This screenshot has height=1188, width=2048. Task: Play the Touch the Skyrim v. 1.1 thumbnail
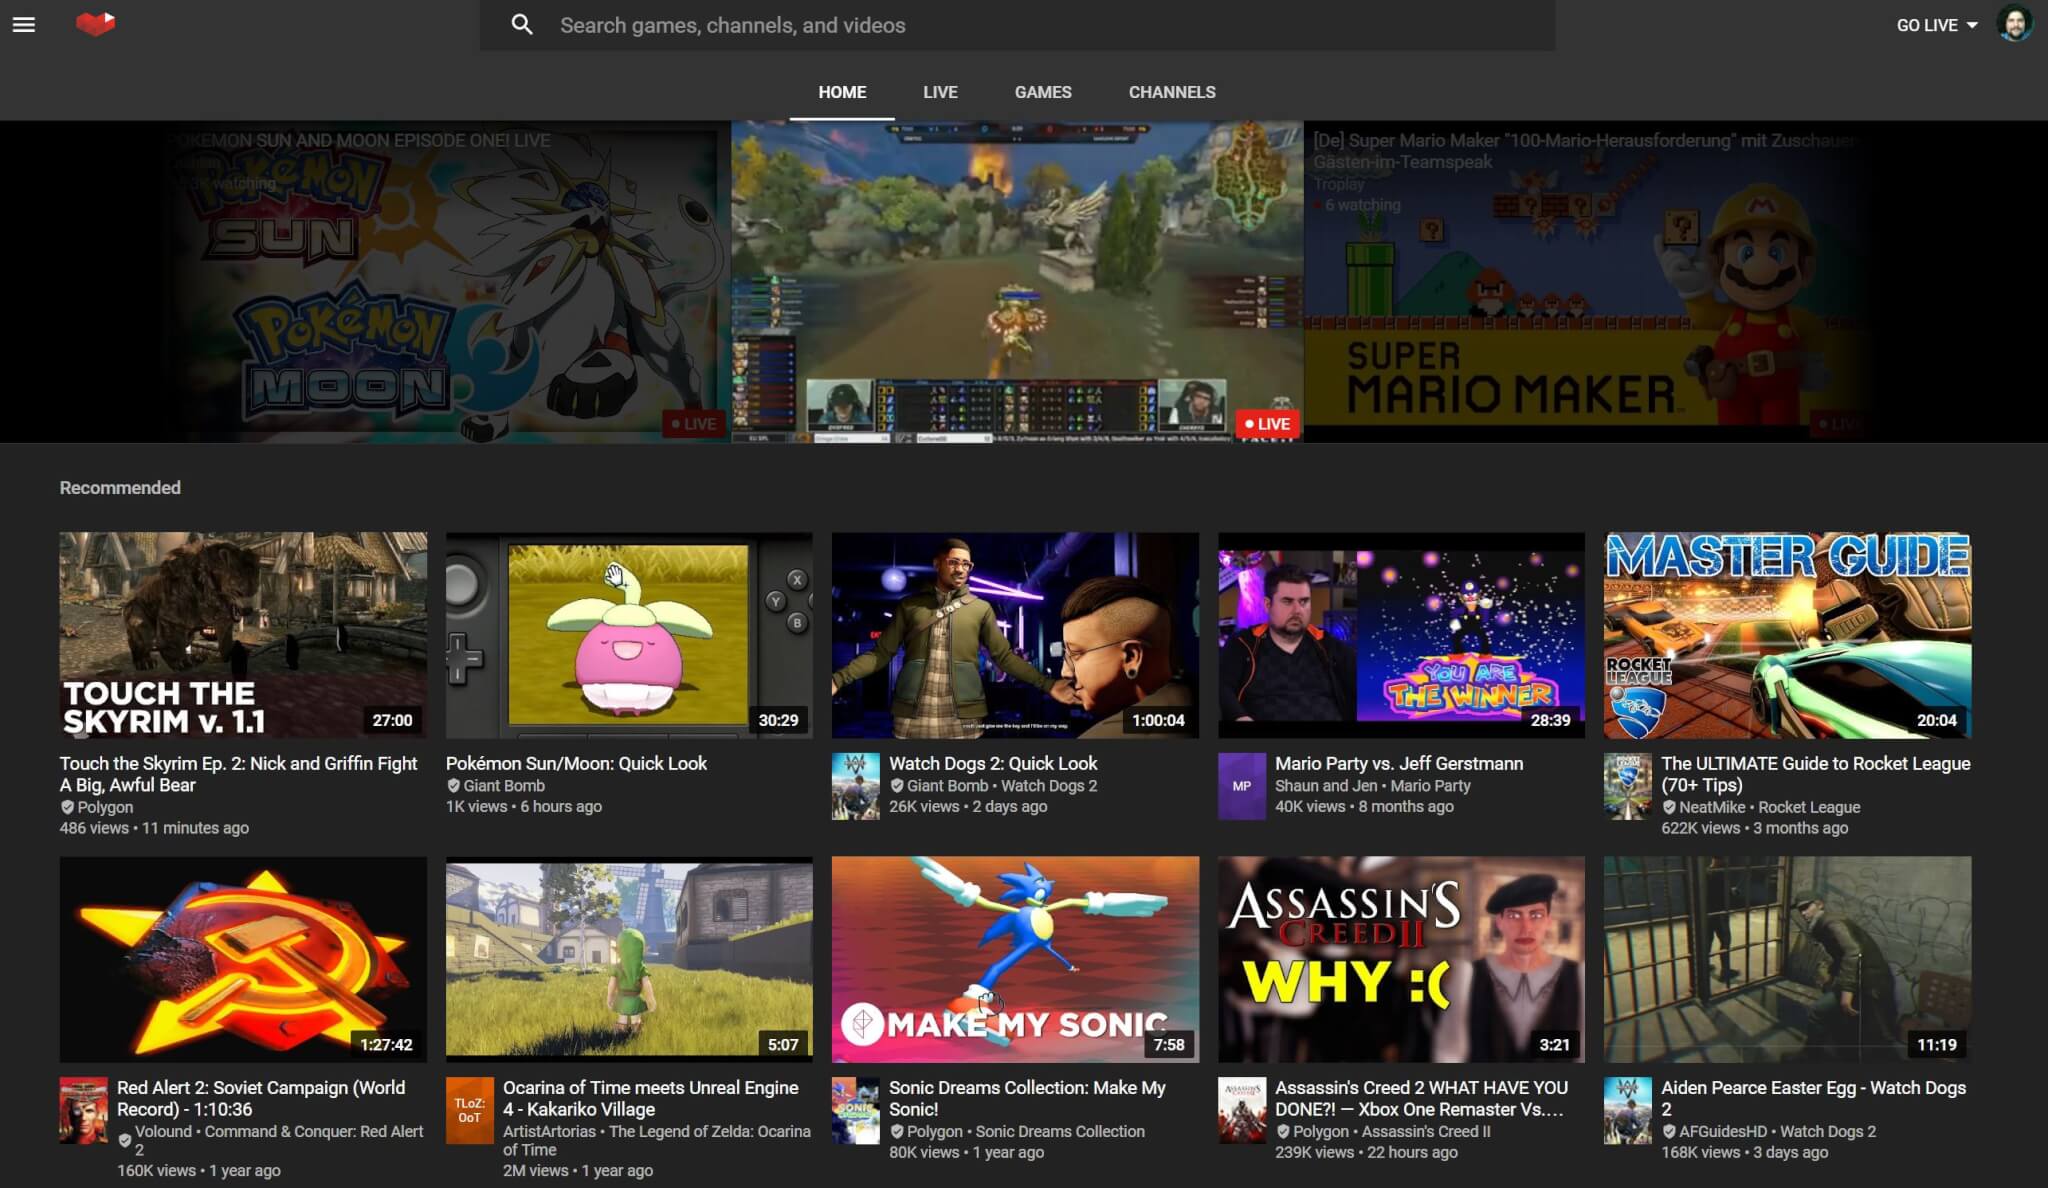click(243, 635)
